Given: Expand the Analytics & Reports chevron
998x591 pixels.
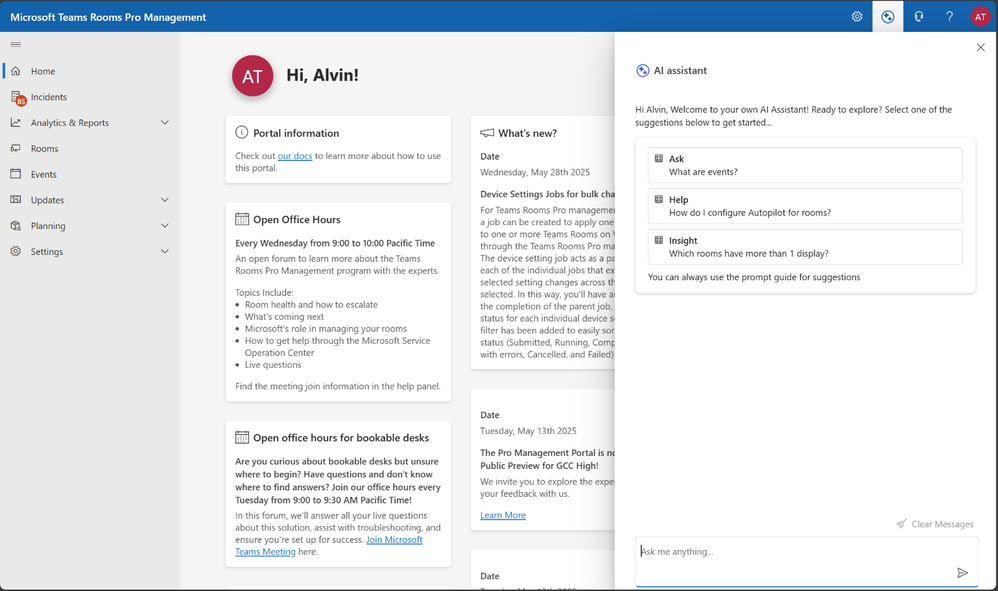Looking at the screenshot, I should tap(165, 122).
